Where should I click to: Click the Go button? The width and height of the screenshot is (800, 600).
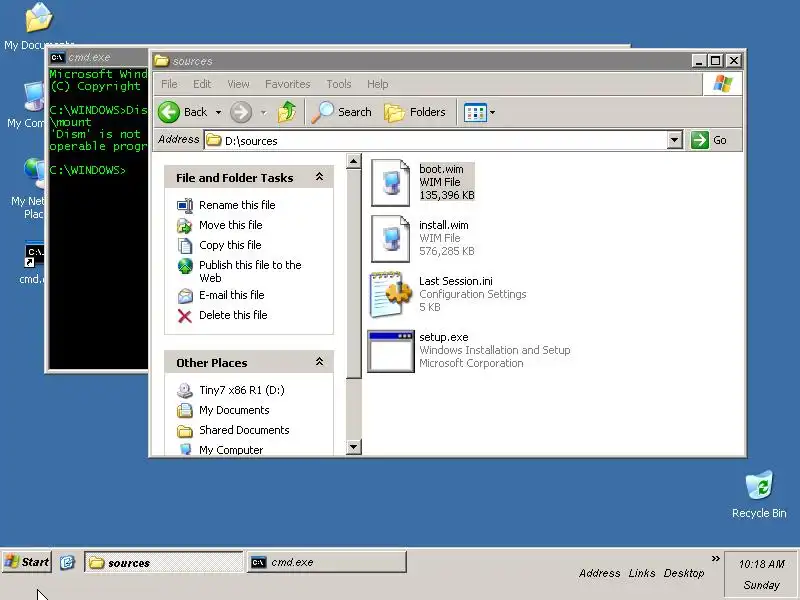709,140
